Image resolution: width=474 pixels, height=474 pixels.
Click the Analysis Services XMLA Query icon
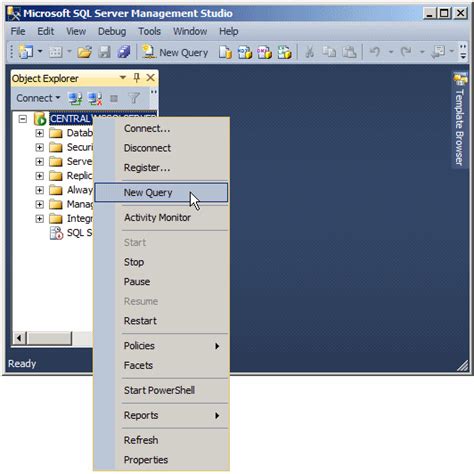[284, 52]
